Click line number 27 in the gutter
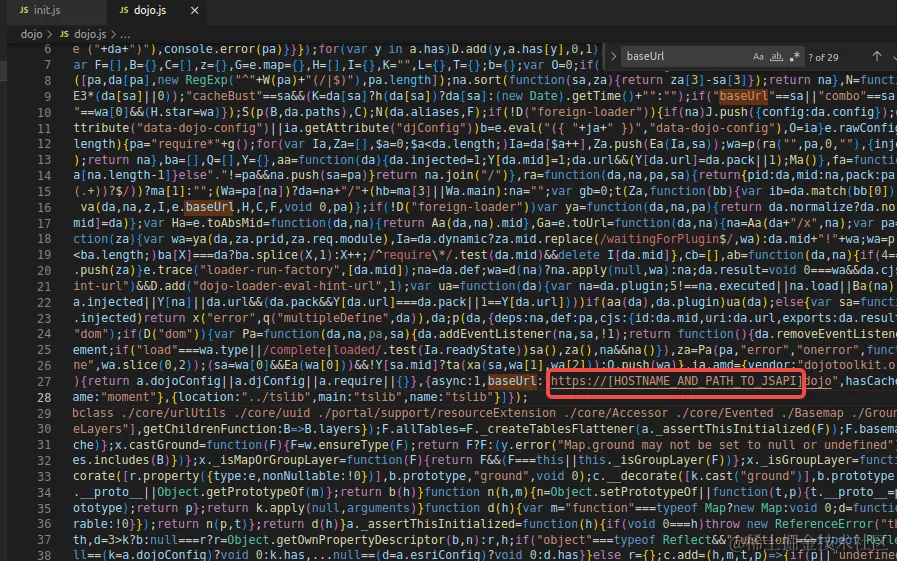The image size is (897, 561). click(45, 381)
